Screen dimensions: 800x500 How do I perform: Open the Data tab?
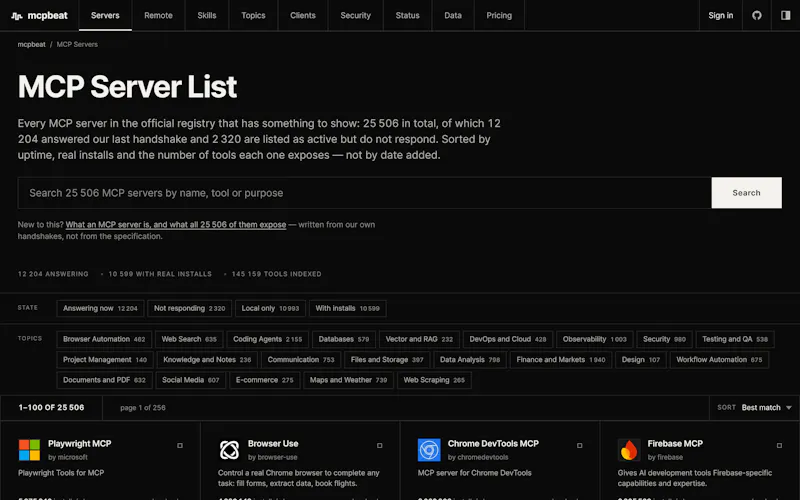tap(453, 15)
